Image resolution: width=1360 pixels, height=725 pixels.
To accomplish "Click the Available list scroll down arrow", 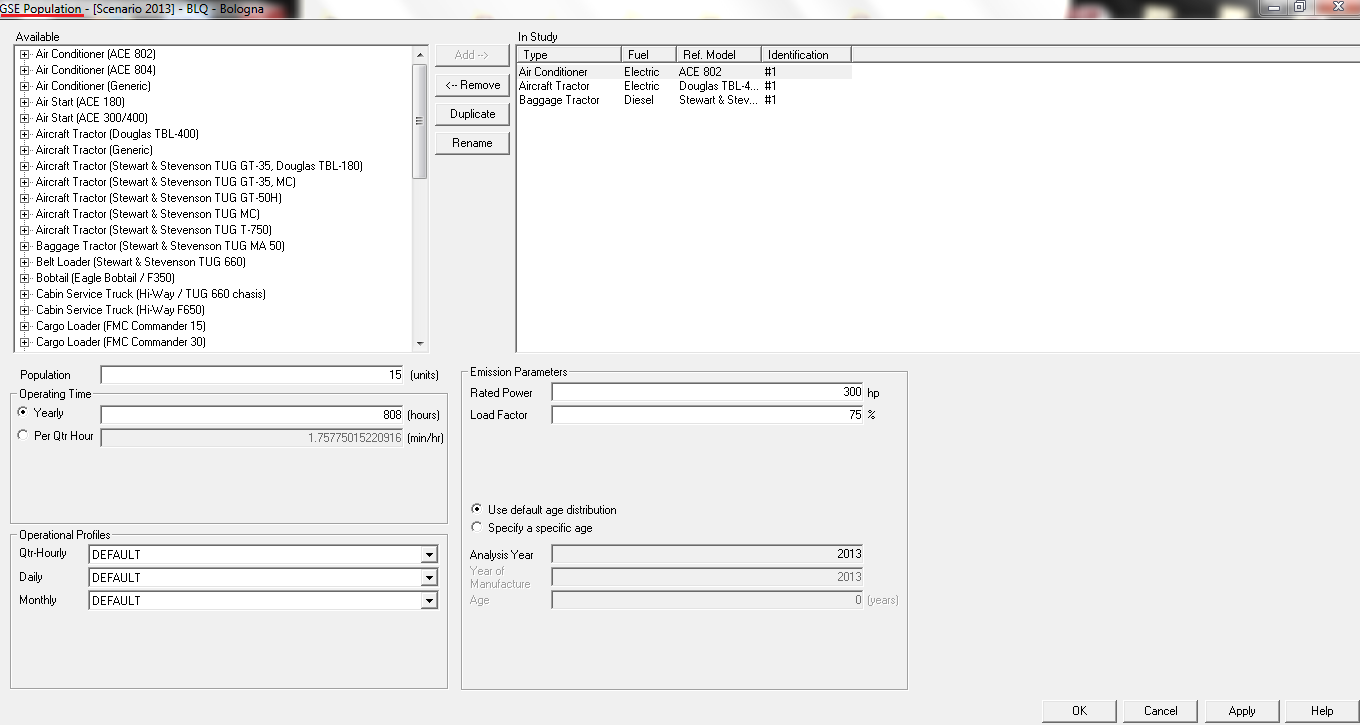I will (420, 342).
